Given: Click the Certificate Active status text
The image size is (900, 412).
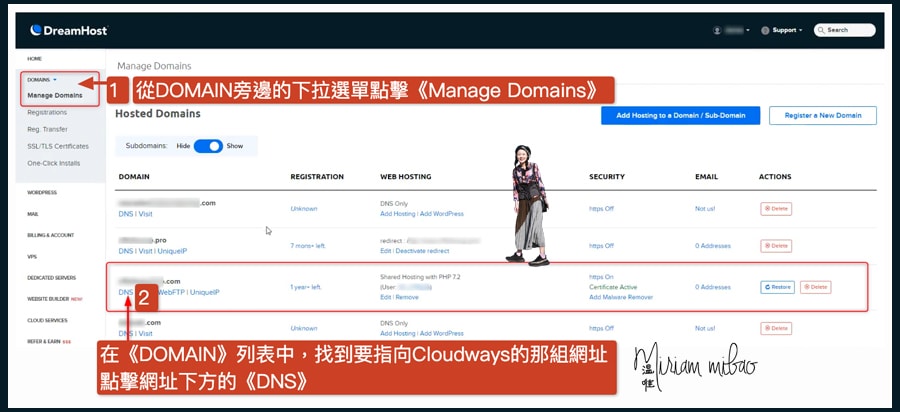Looking at the screenshot, I should (613, 287).
